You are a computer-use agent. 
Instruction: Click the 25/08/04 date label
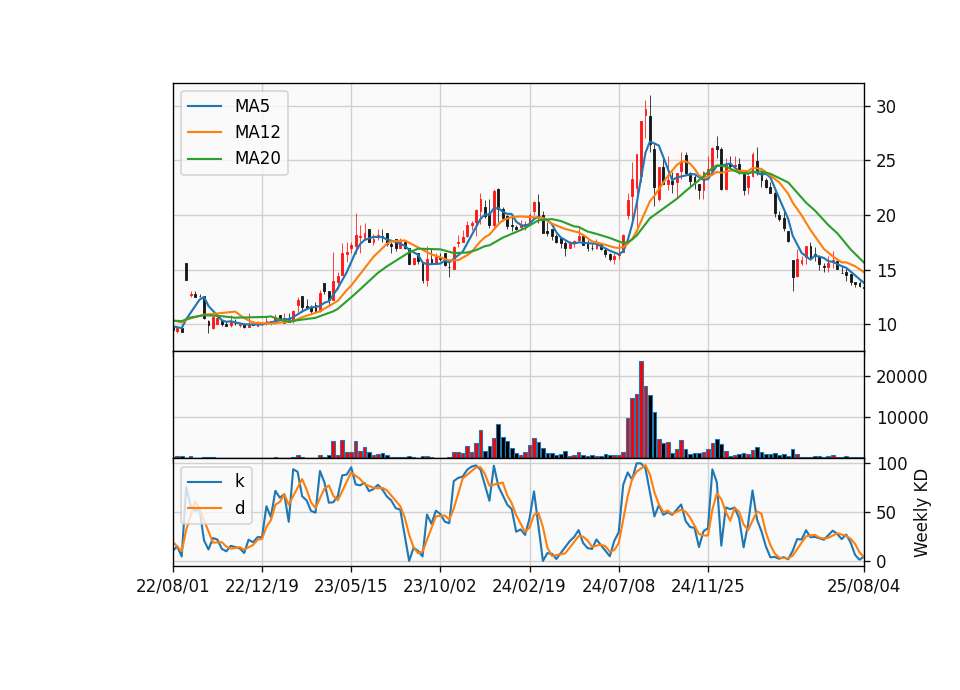pyautogui.click(x=863, y=586)
